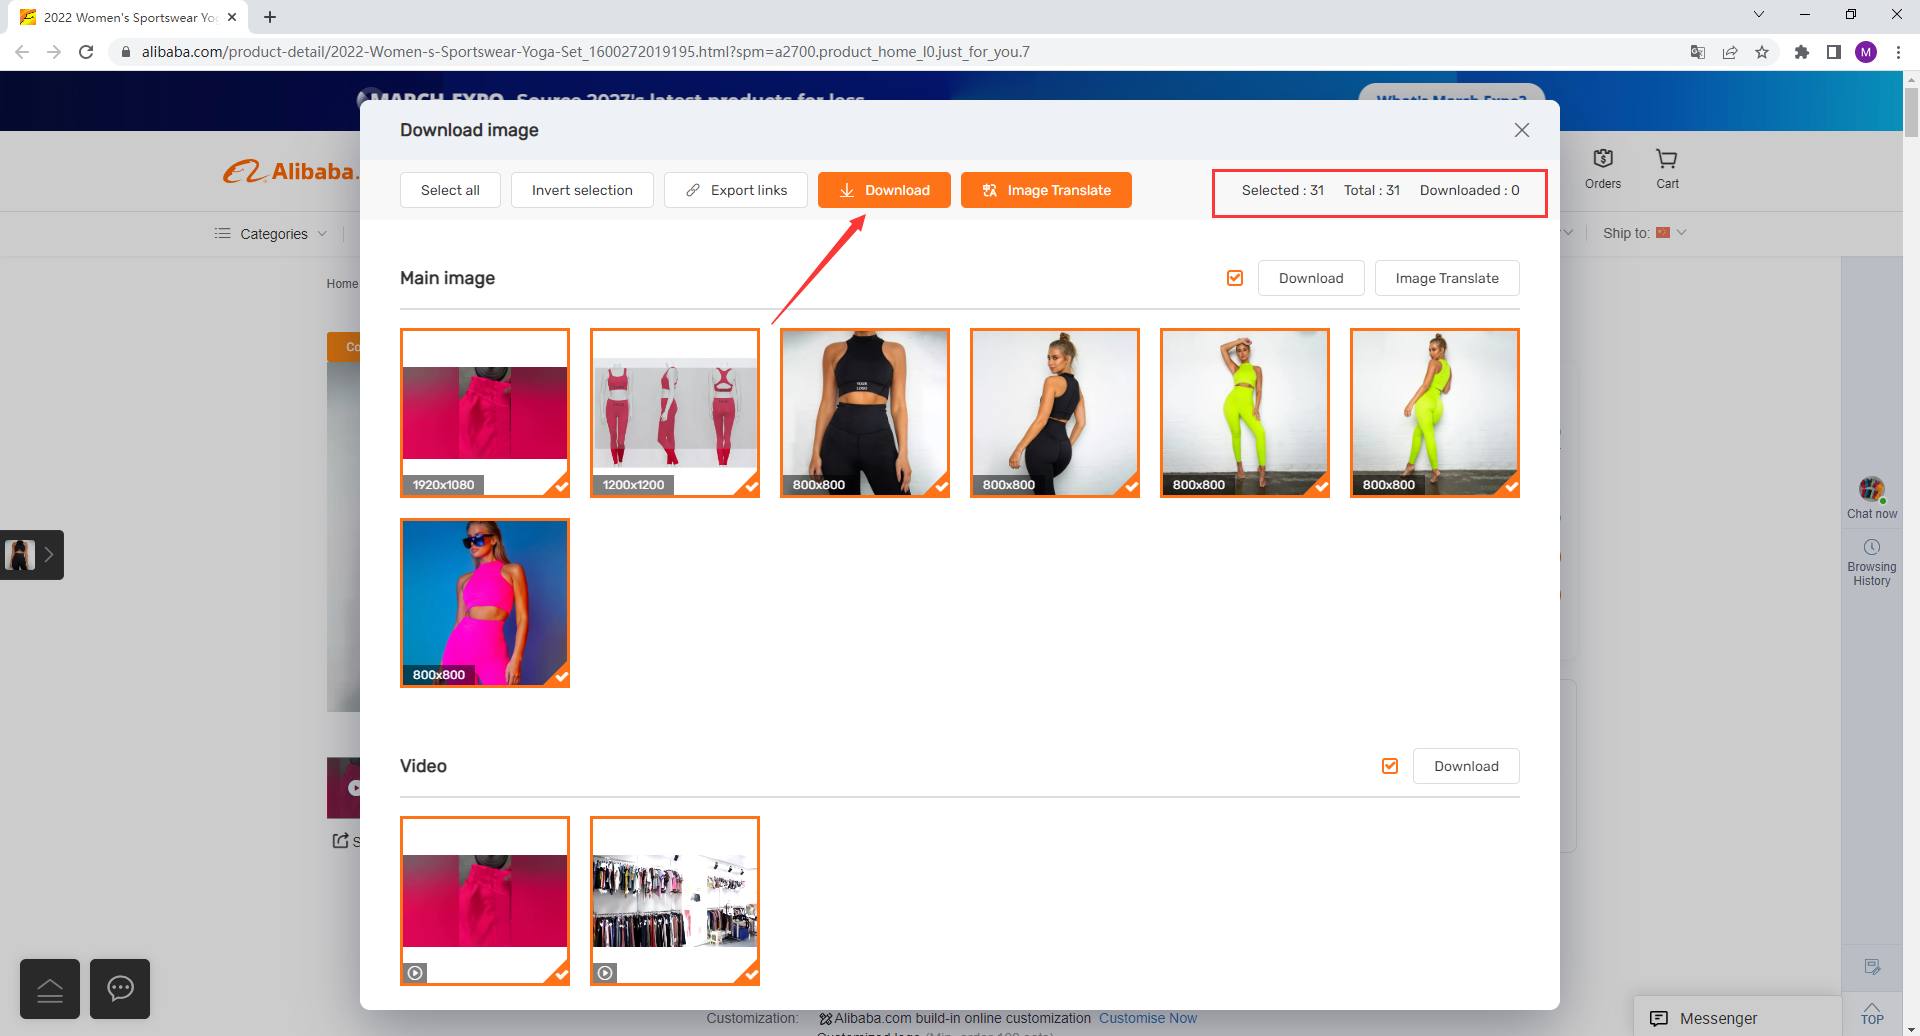
Task: Bookmark this page with star icon
Action: 1762,52
